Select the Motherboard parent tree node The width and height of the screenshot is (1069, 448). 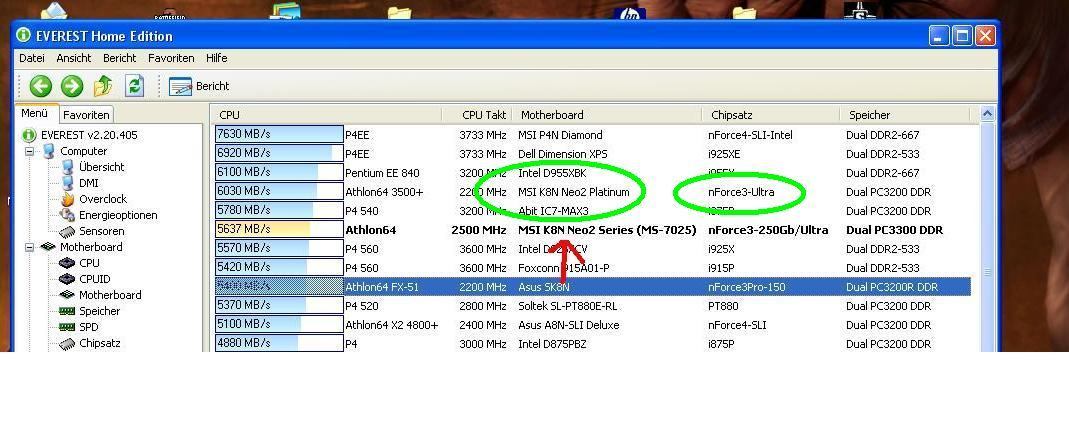coord(81,247)
